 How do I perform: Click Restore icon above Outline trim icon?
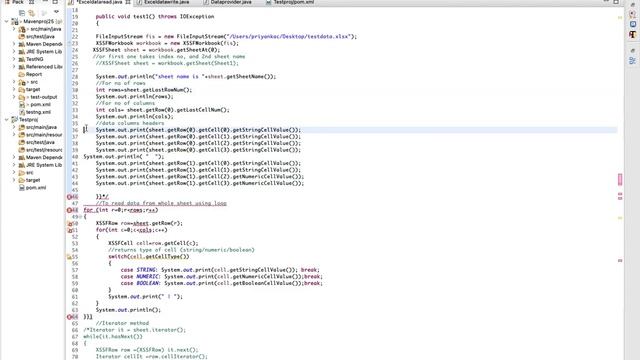(633, 51)
